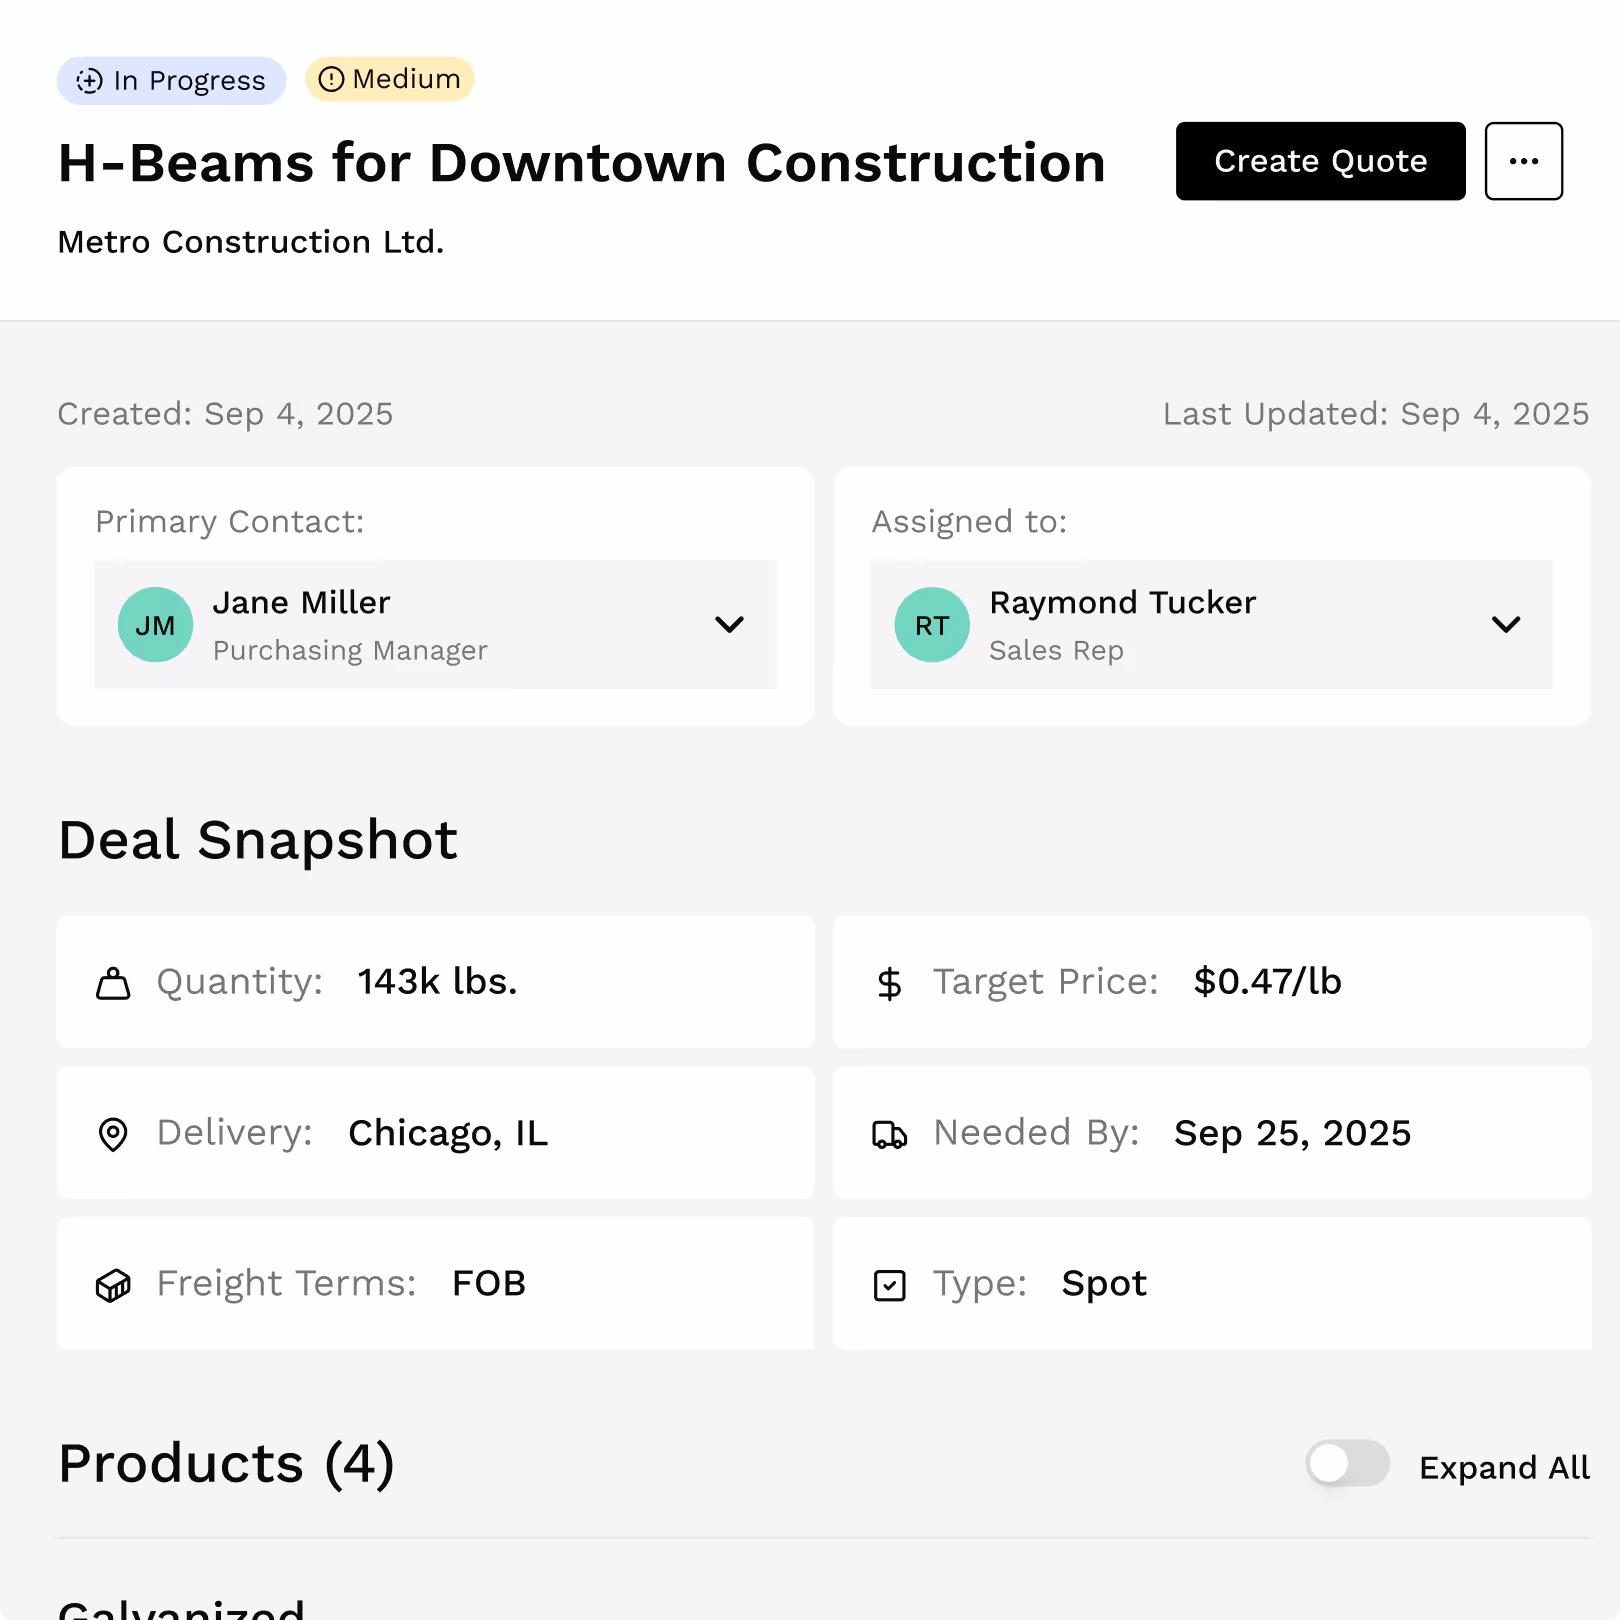This screenshot has width=1620, height=1620.
Task: Click the Metro Construction Ltd. company name
Action: [x=251, y=242]
